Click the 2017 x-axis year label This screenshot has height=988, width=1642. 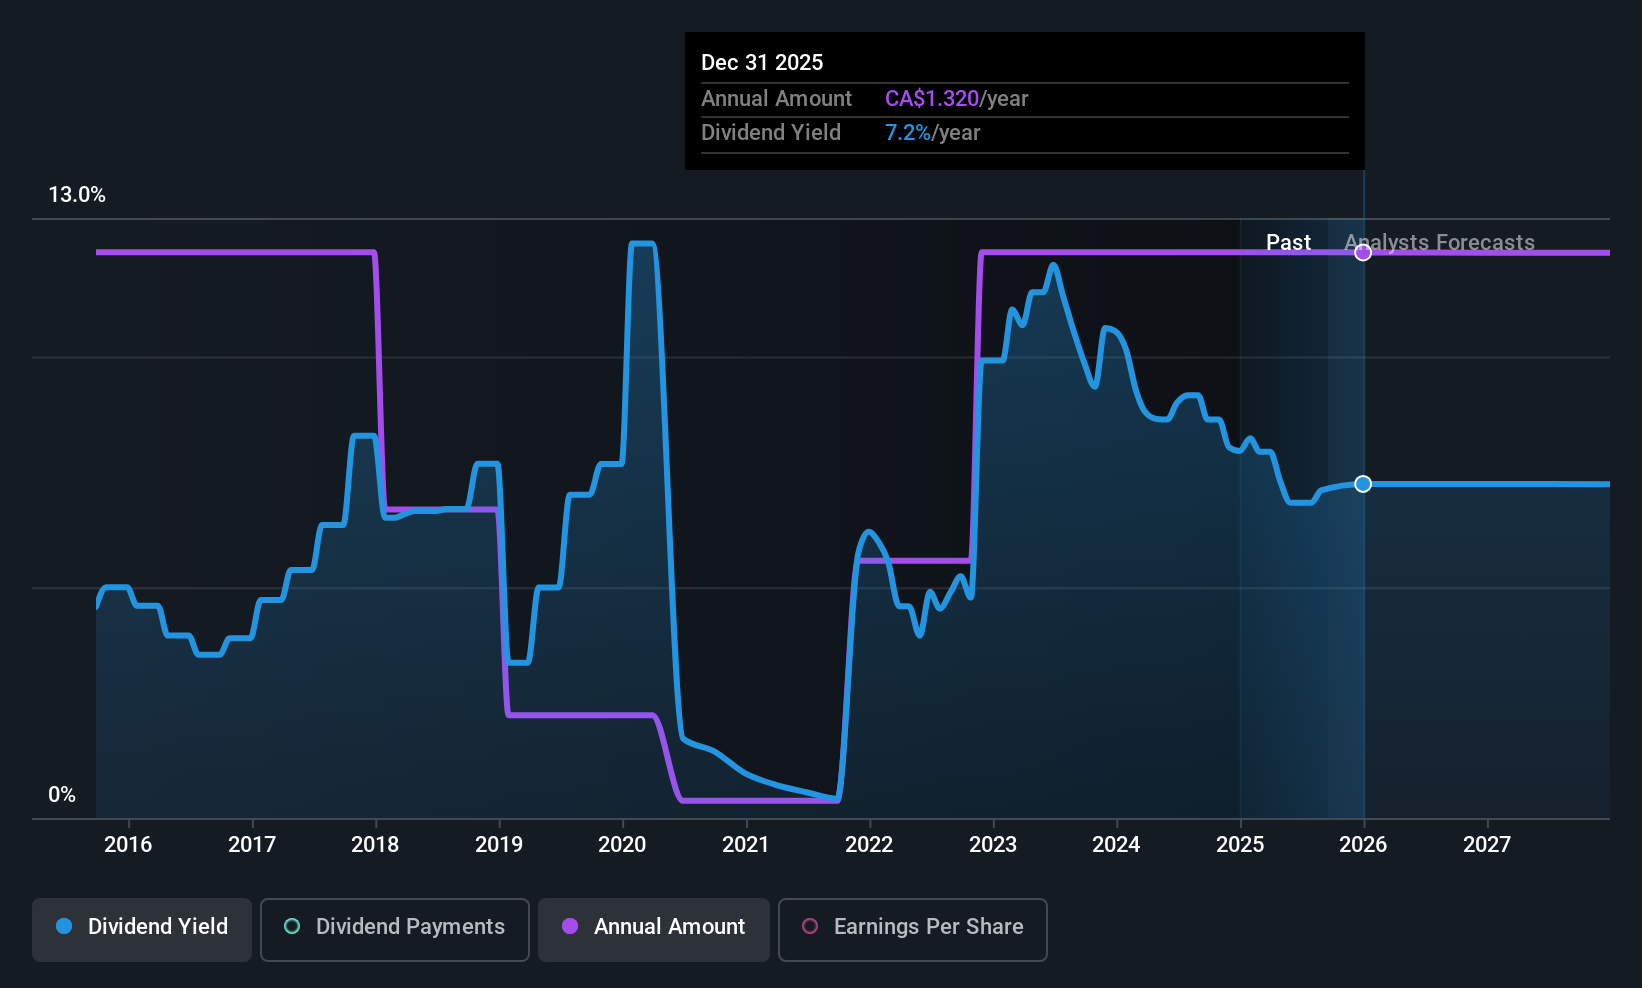coord(252,845)
